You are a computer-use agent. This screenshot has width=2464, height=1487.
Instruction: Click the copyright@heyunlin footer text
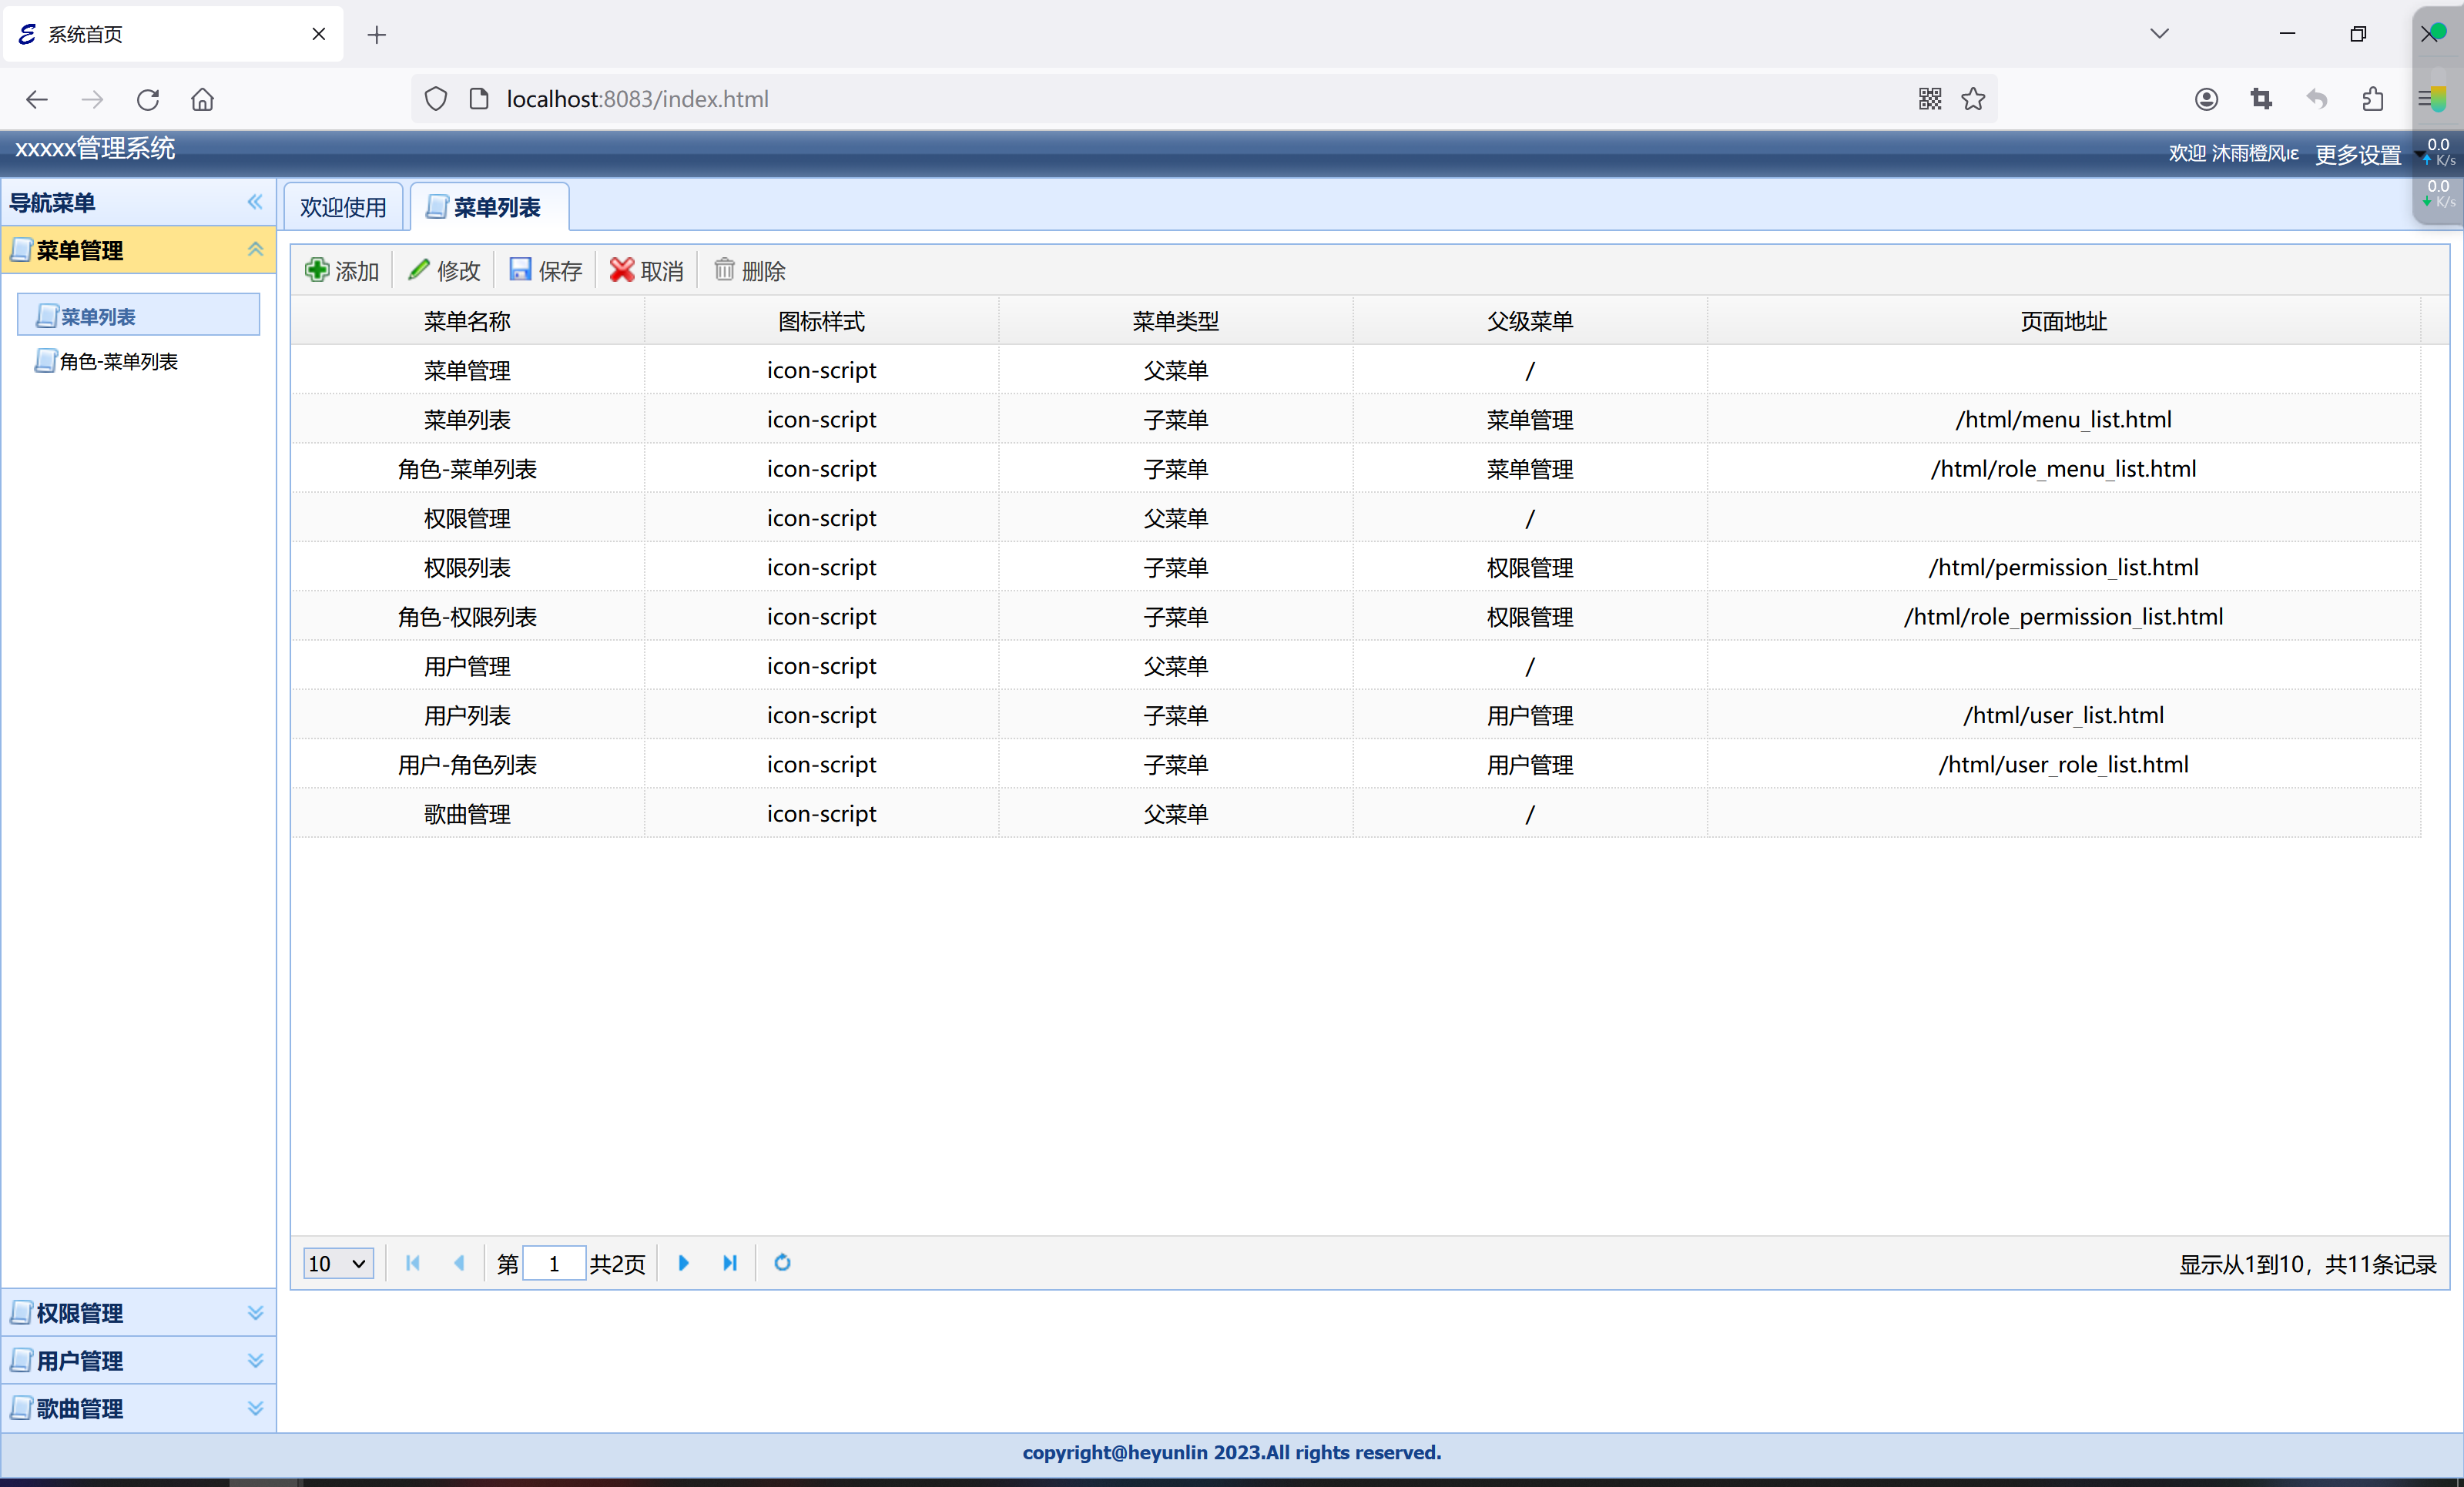[1232, 1452]
